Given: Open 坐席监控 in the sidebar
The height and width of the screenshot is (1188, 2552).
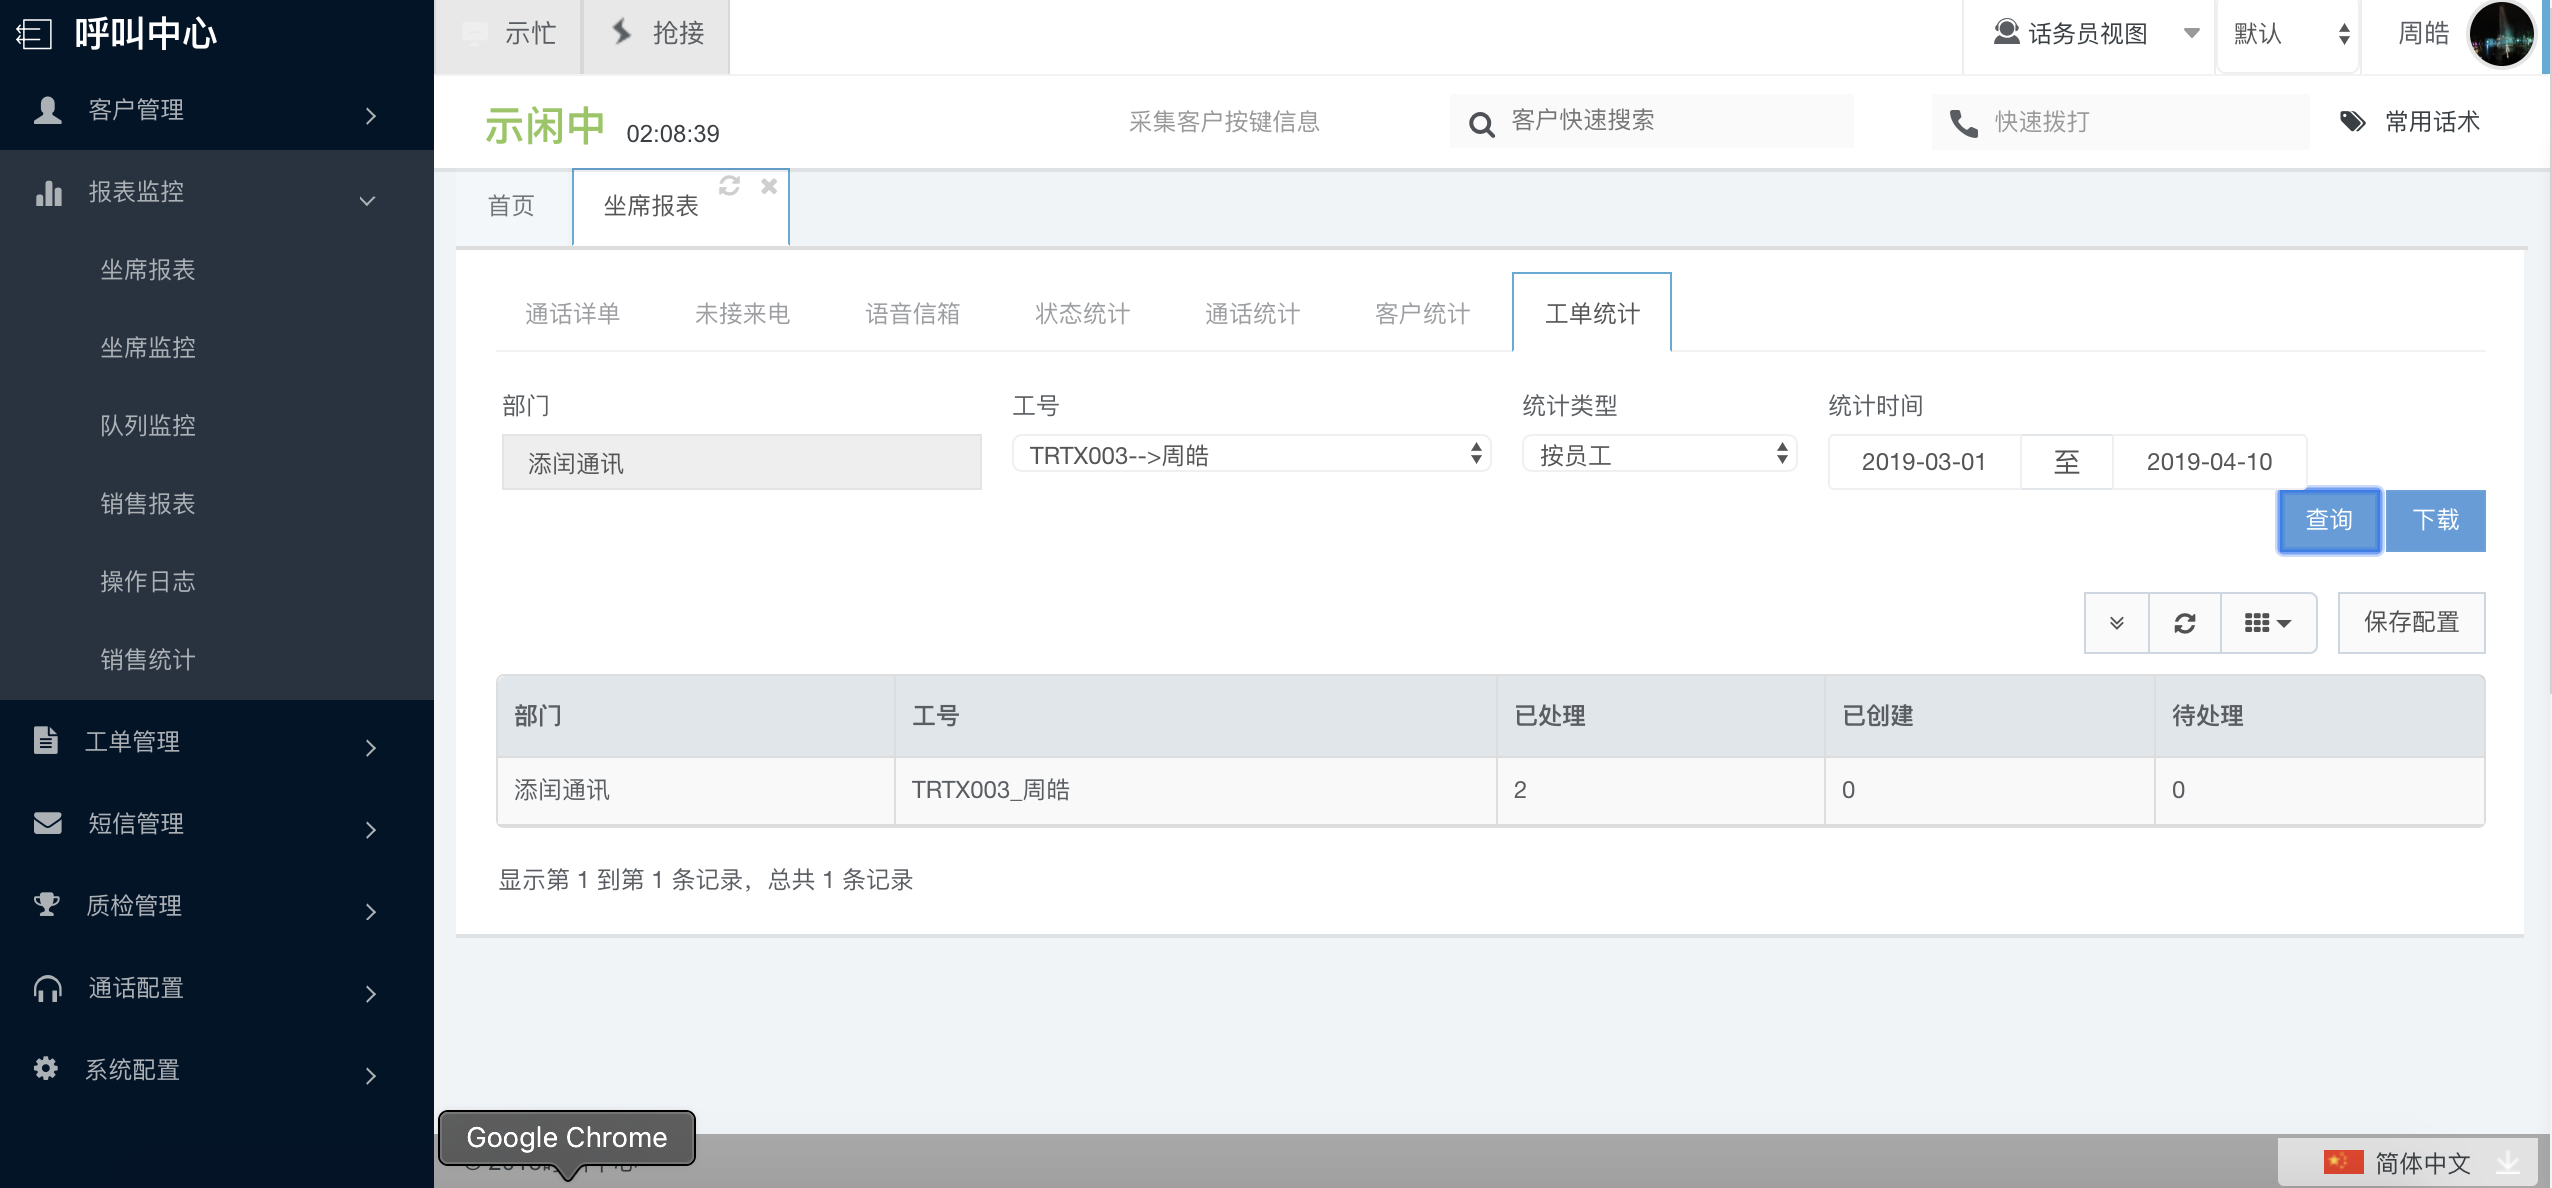Looking at the screenshot, I should tap(148, 348).
